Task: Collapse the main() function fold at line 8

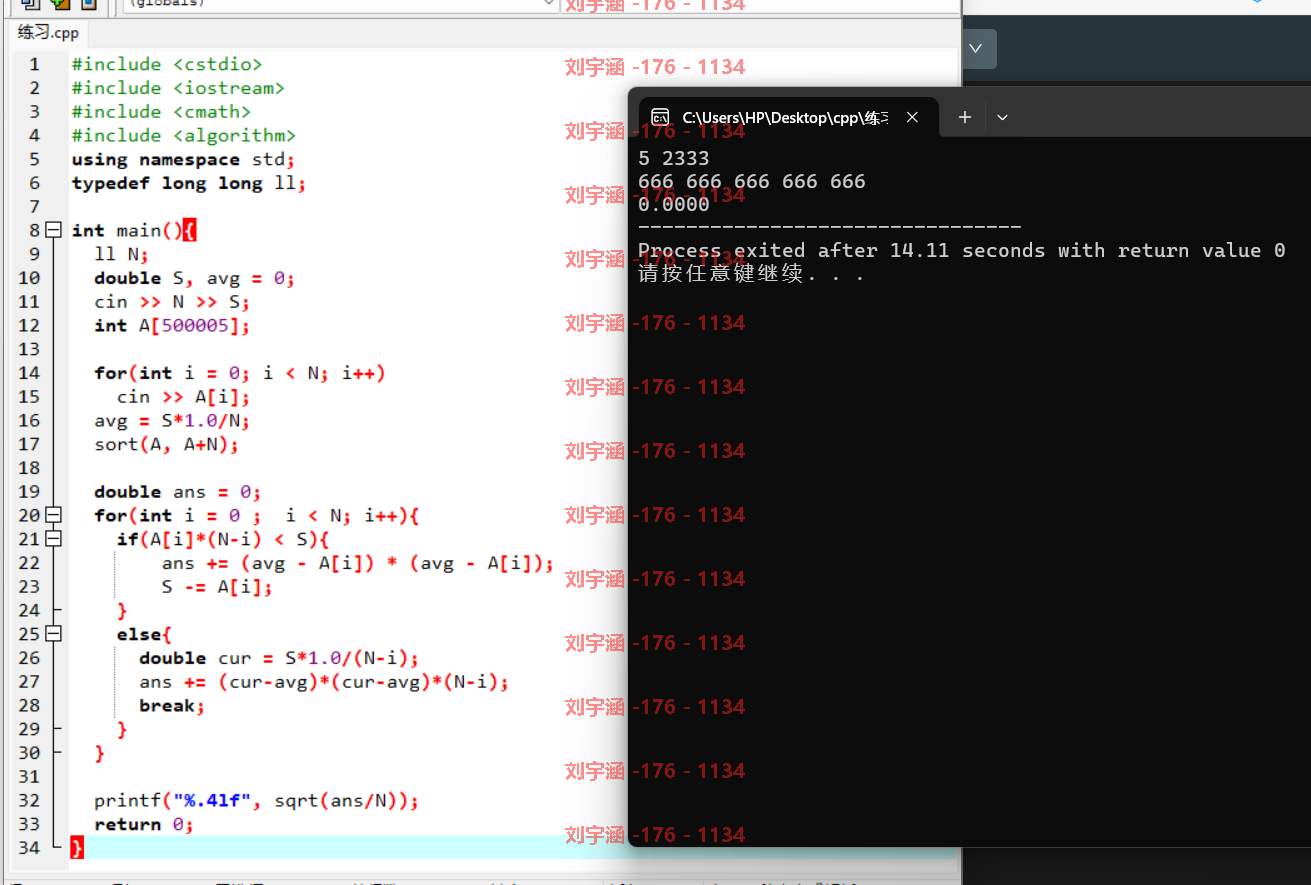Action: click(x=53, y=231)
